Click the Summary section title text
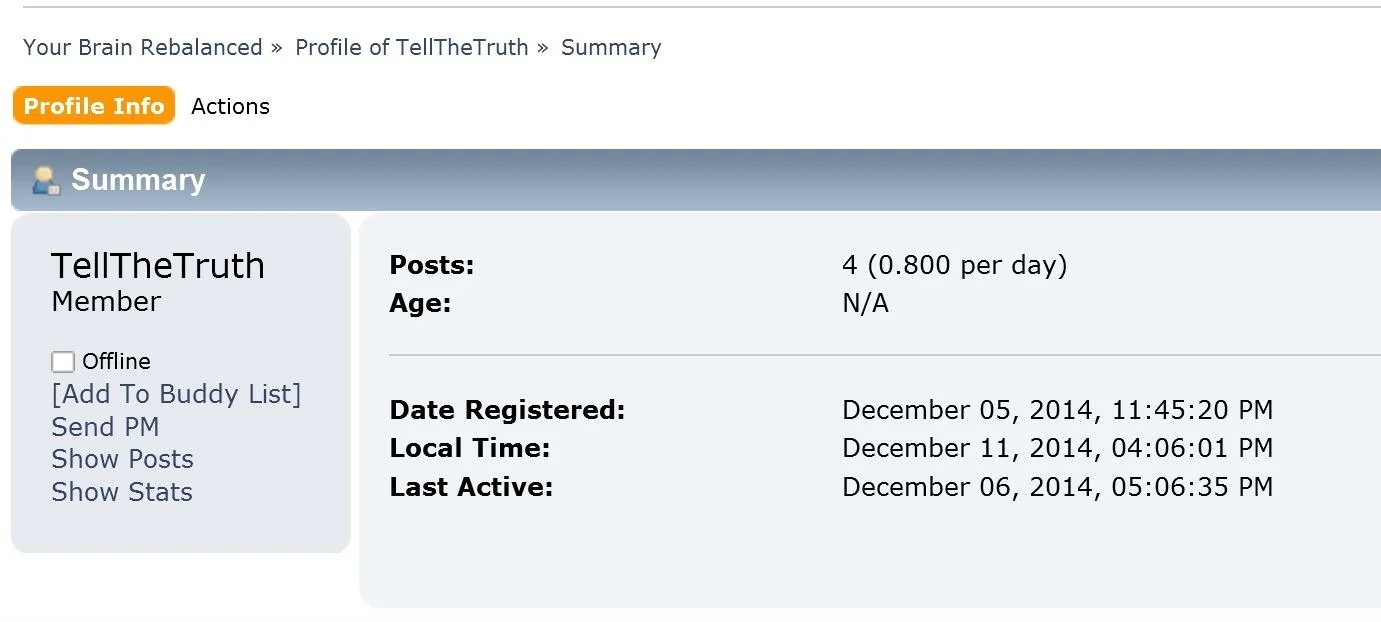Viewport: 1381px width, 622px height. [138, 180]
